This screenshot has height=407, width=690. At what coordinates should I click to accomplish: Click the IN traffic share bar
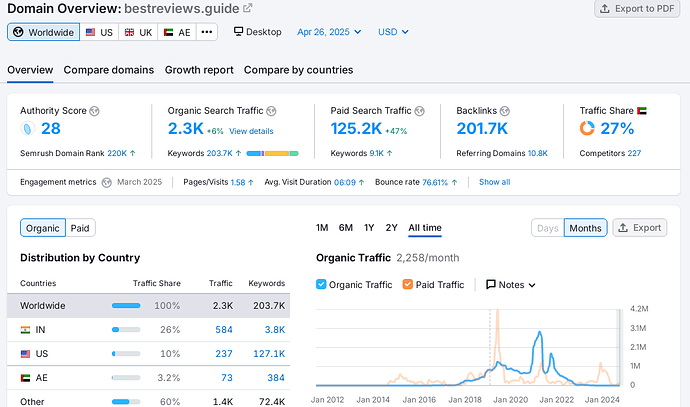(x=126, y=330)
